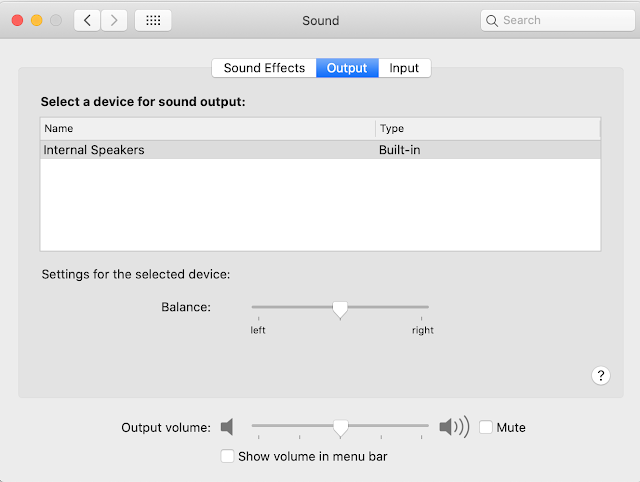Open the help question mark button

pos(600,375)
